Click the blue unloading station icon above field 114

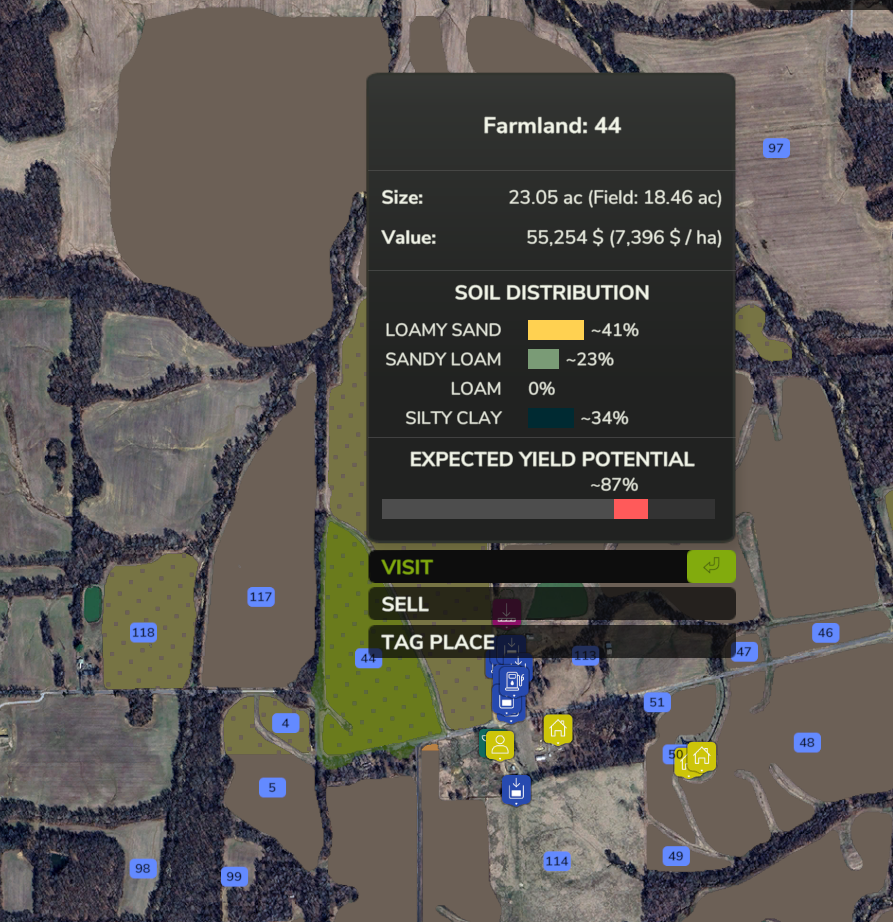(516, 789)
